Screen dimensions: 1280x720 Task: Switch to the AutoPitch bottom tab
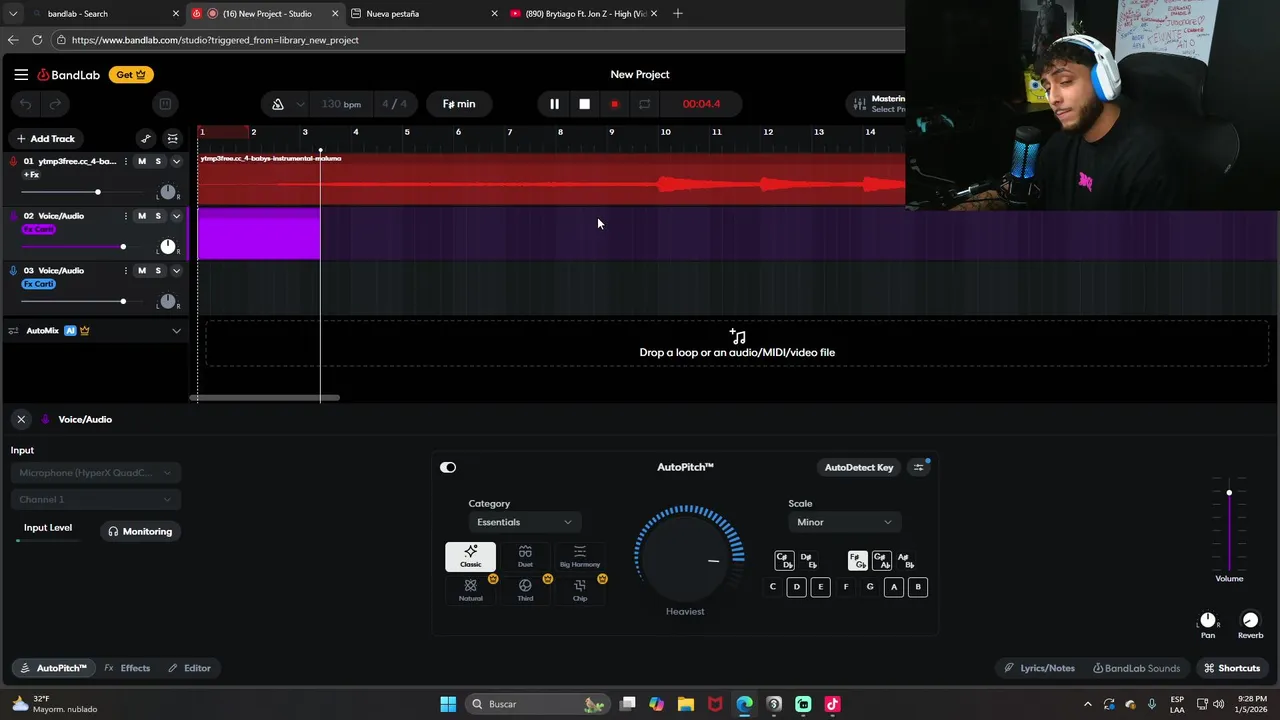point(54,668)
